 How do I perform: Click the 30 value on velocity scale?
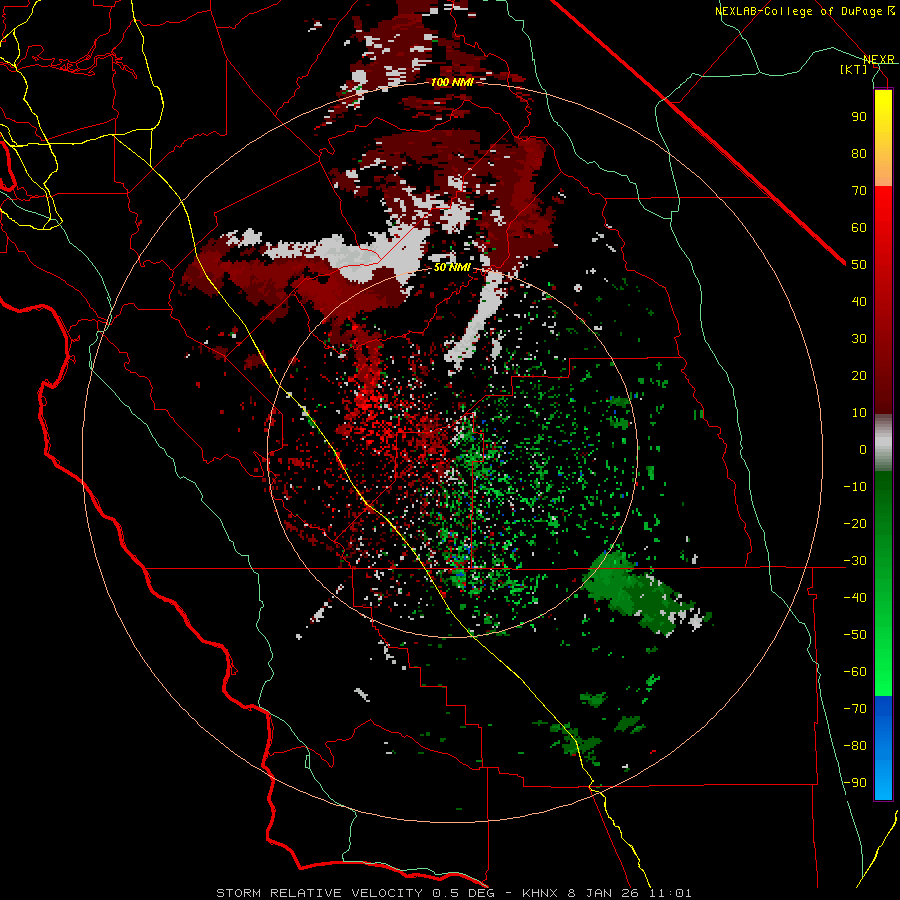[859, 339]
